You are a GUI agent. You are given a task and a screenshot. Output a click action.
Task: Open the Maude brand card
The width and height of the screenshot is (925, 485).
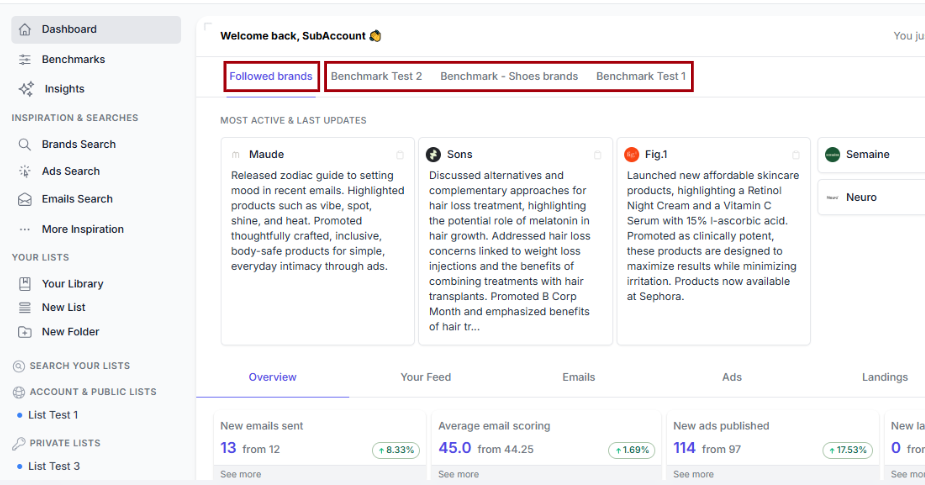318,241
